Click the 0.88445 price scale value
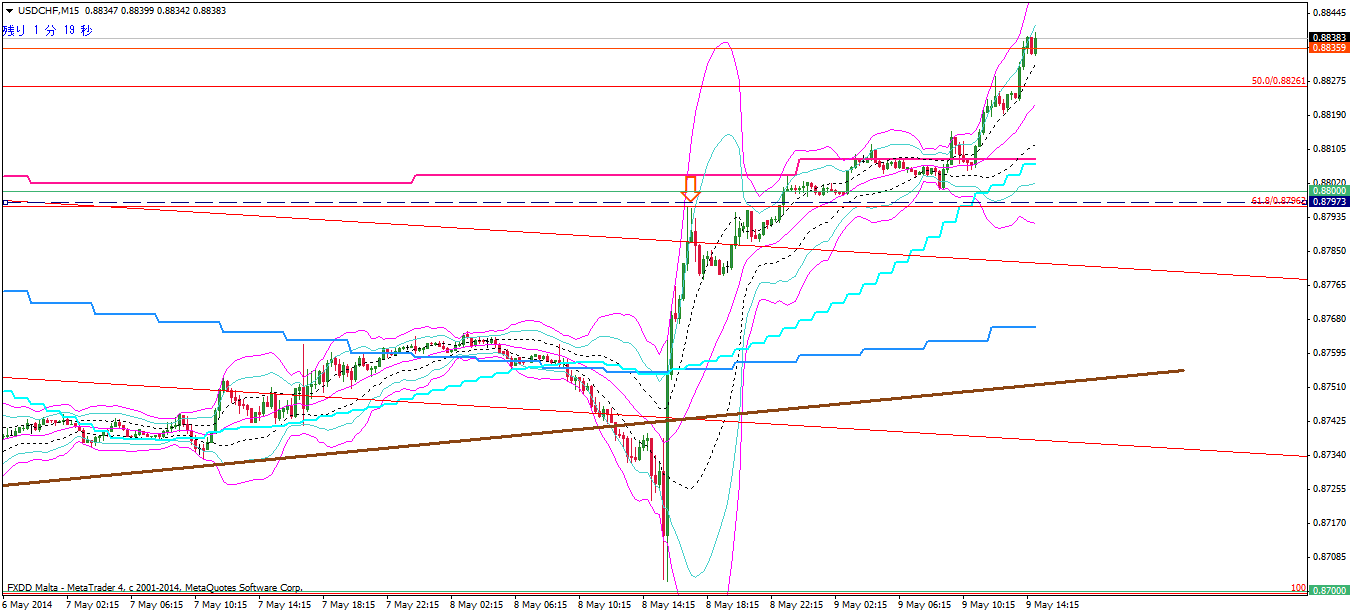 (x=1328, y=13)
